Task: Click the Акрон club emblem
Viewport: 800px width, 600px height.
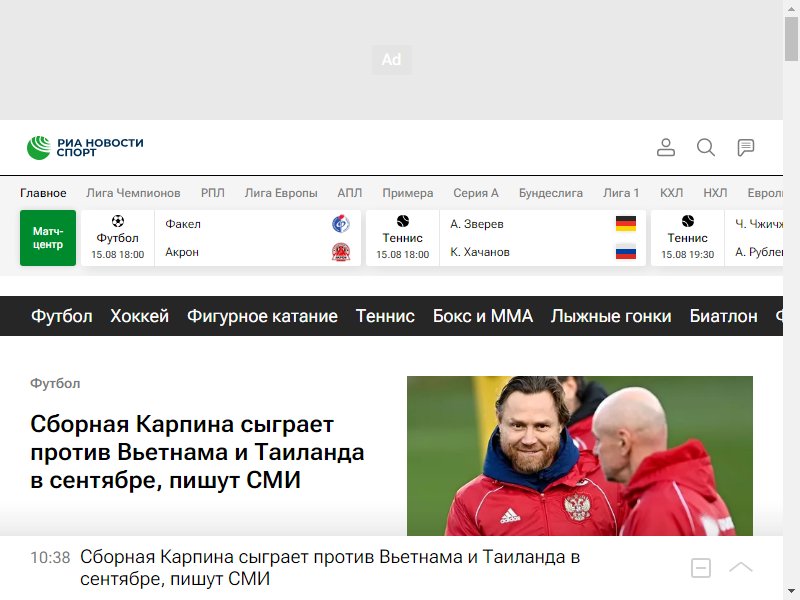Action: [341, 252]
